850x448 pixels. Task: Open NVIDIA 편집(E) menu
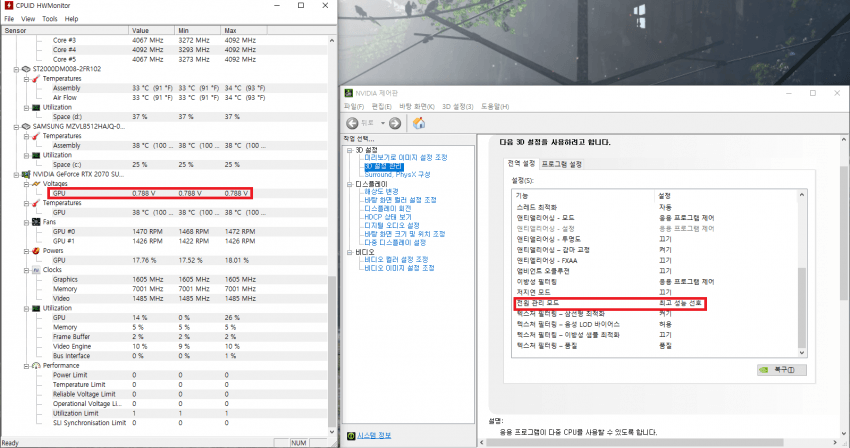point(382,106)
